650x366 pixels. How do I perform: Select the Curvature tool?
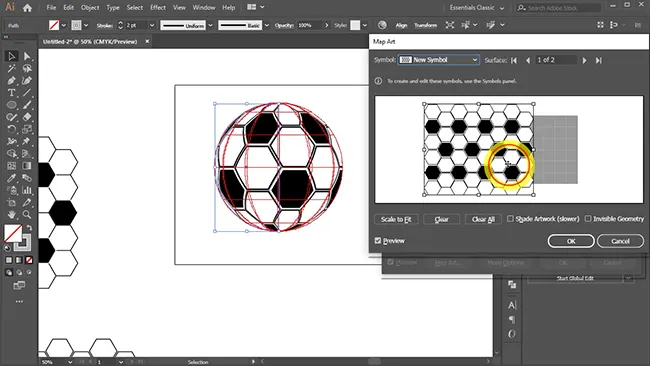(x=27, y=80)
